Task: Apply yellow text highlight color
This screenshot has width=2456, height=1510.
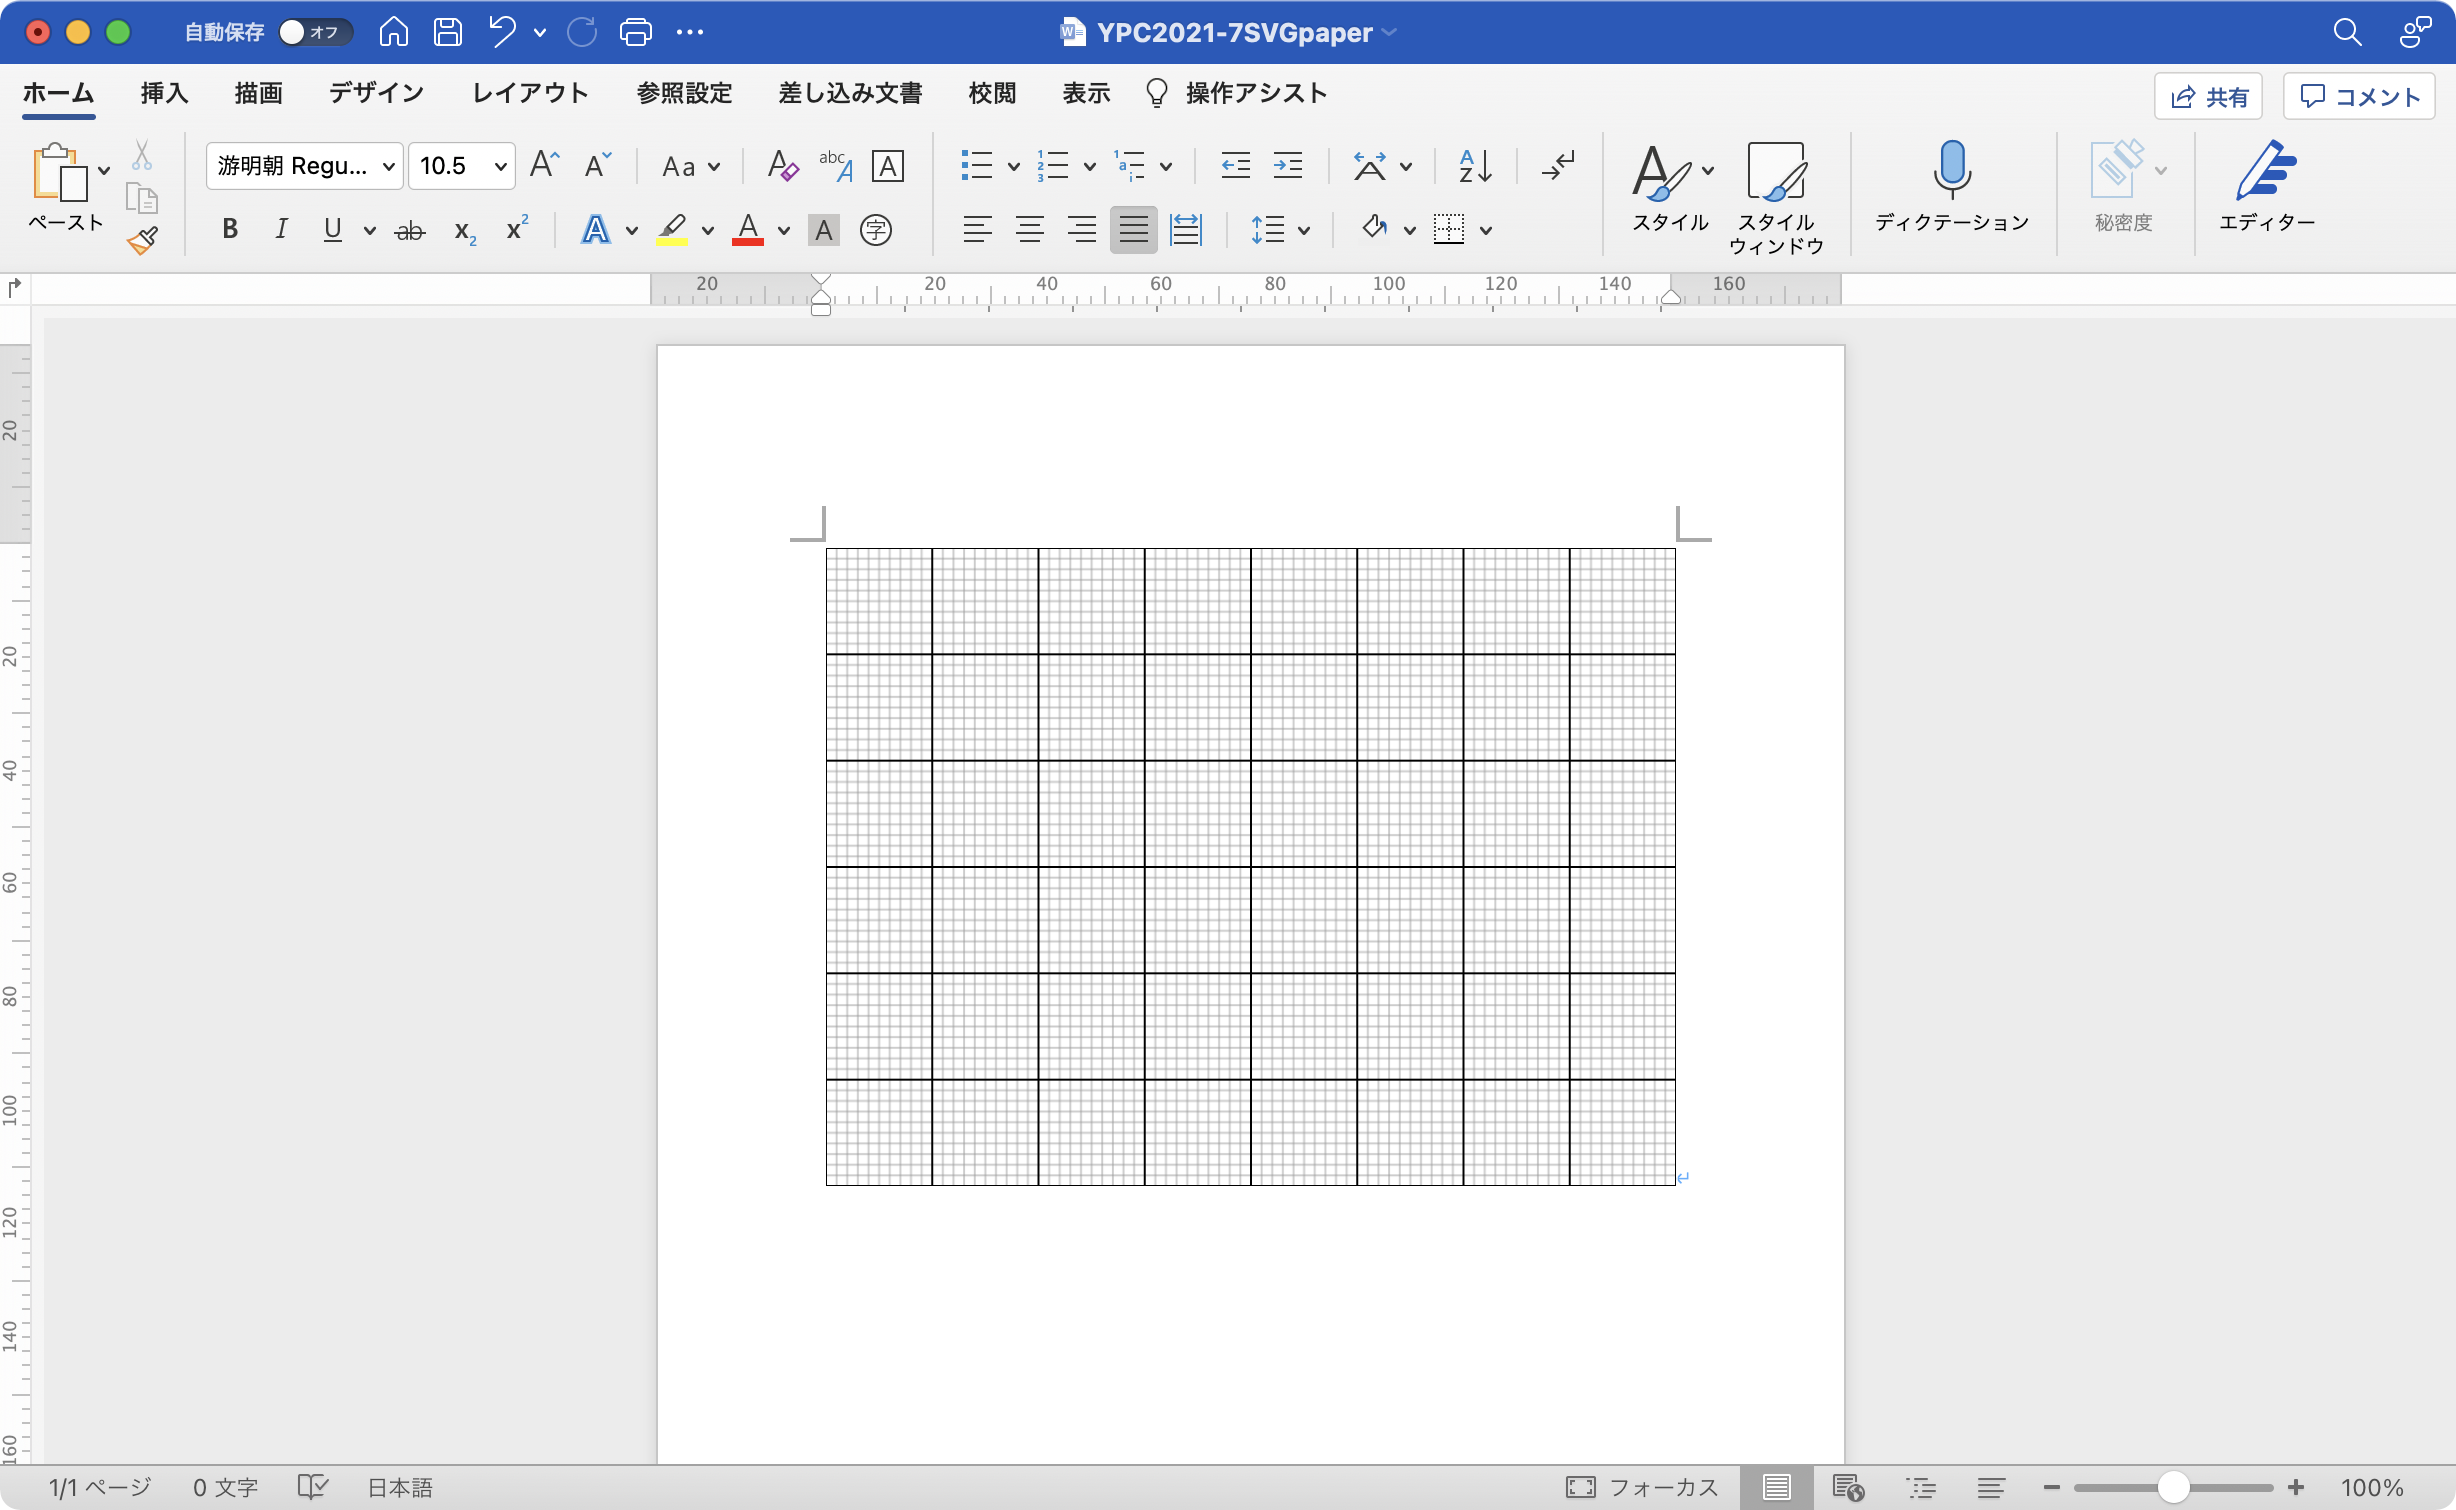Action: [x=672, y=230]
